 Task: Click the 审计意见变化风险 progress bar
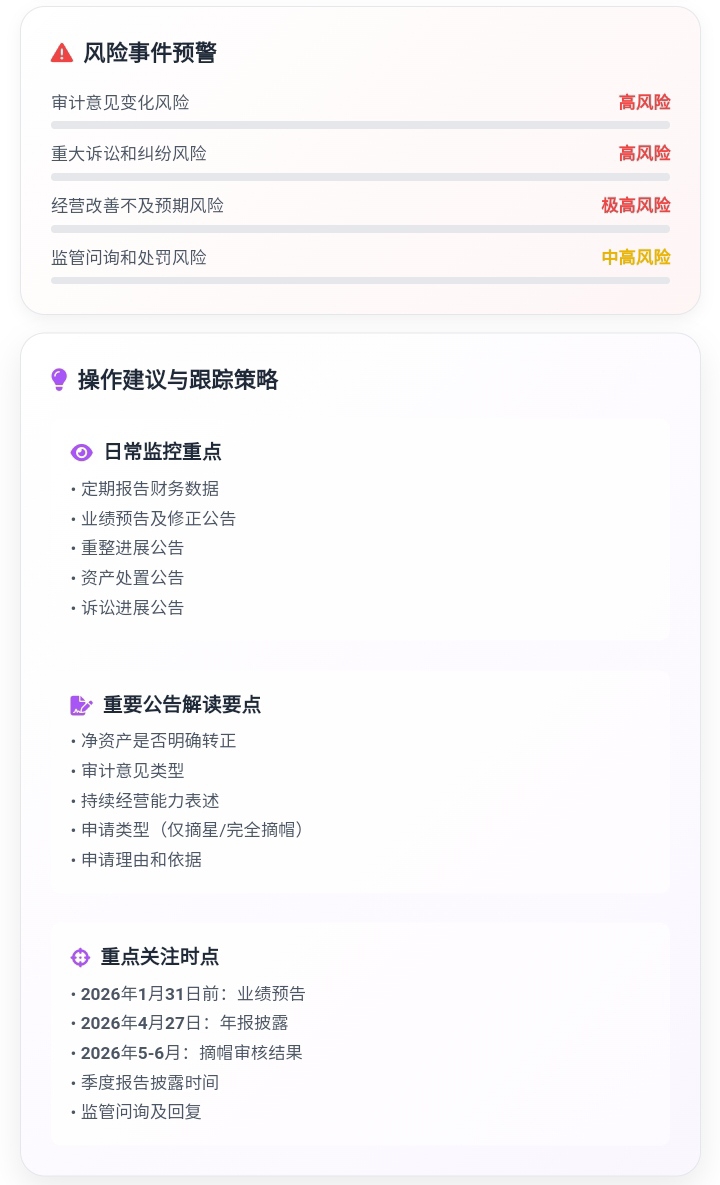click(x=360, y=125)
